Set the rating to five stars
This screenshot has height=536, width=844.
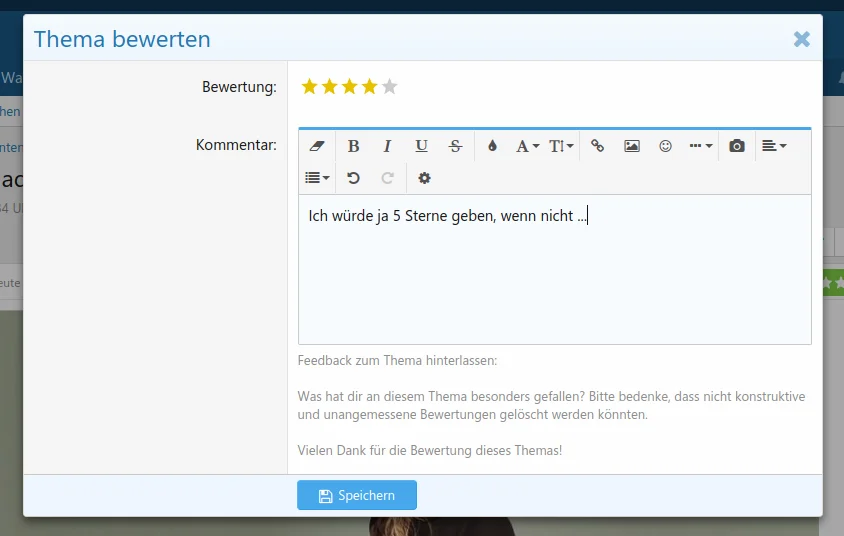click(390, 87)
